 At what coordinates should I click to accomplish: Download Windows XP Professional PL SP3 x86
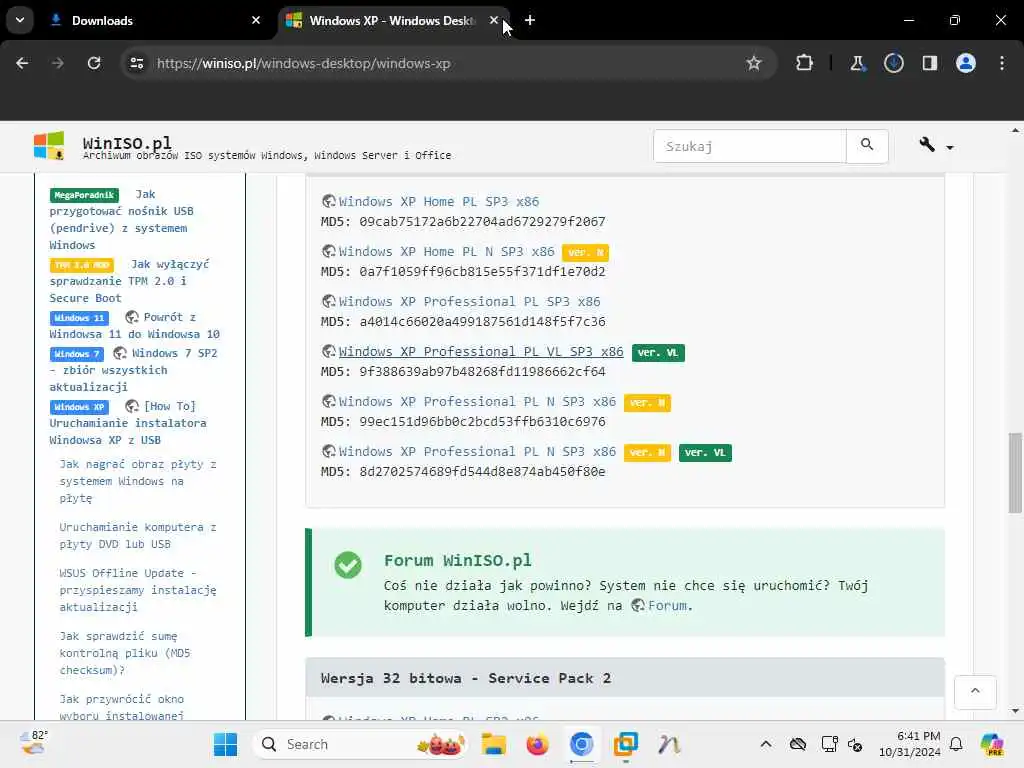pos(469,302)
